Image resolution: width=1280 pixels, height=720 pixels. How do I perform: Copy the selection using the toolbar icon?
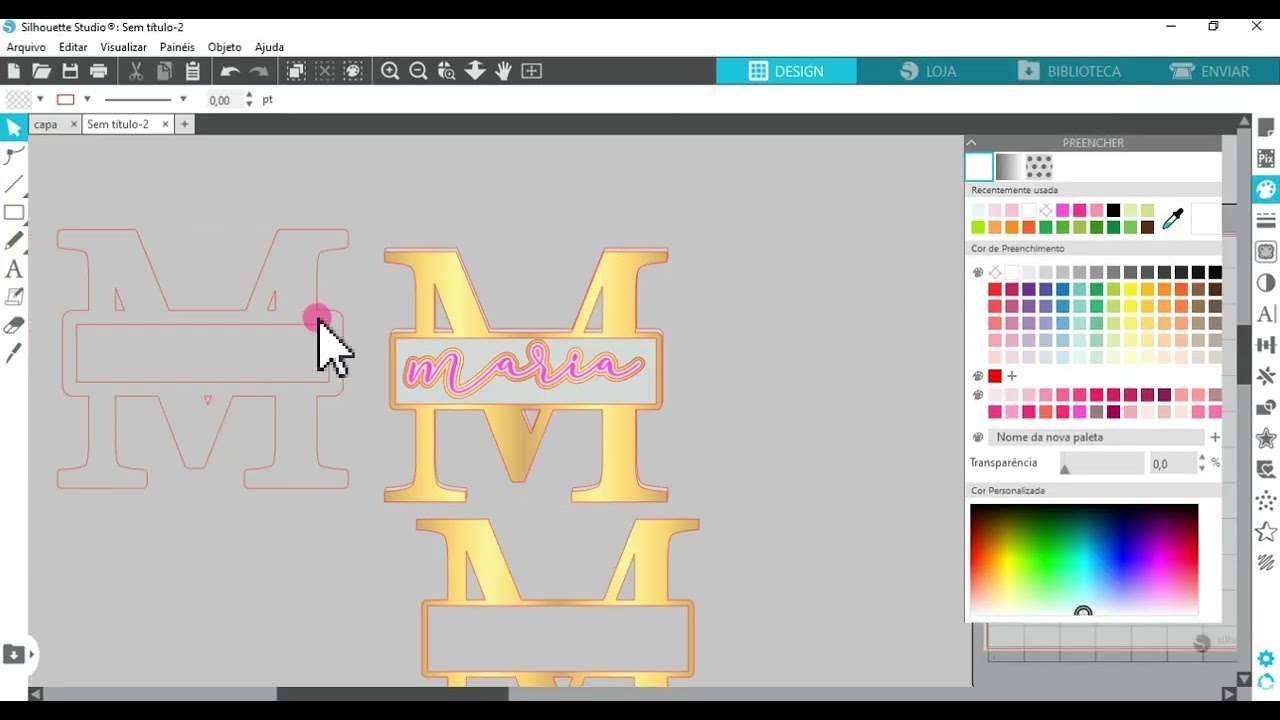pos(165,71)
